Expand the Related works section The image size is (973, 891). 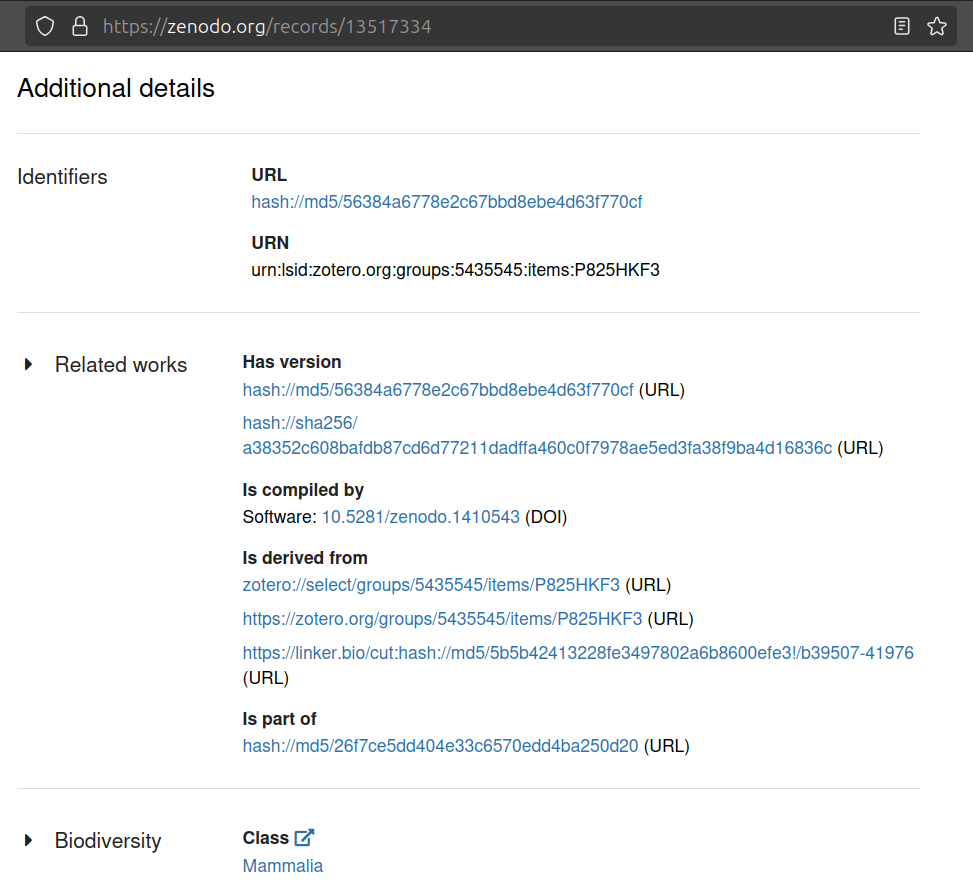(28, 364)
